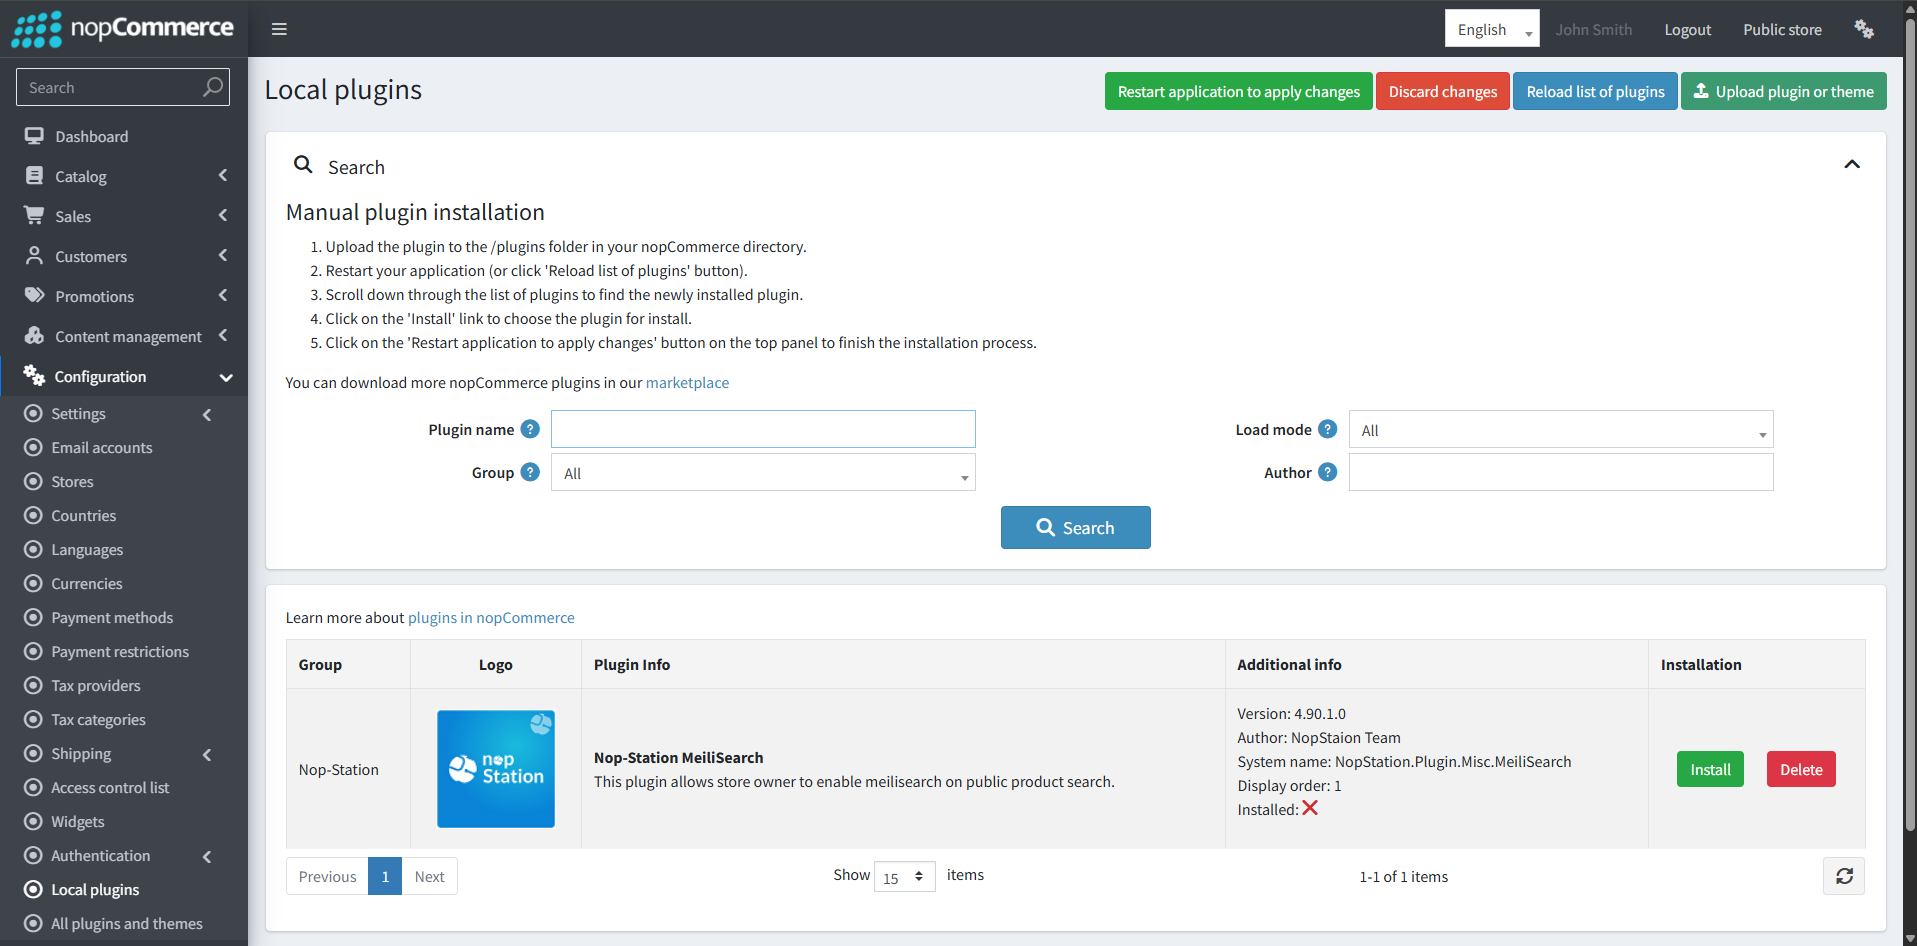The height and width of the screenshot is (946, 1917).
Task: Open All plugins and themes page
Action: [126, 924]
